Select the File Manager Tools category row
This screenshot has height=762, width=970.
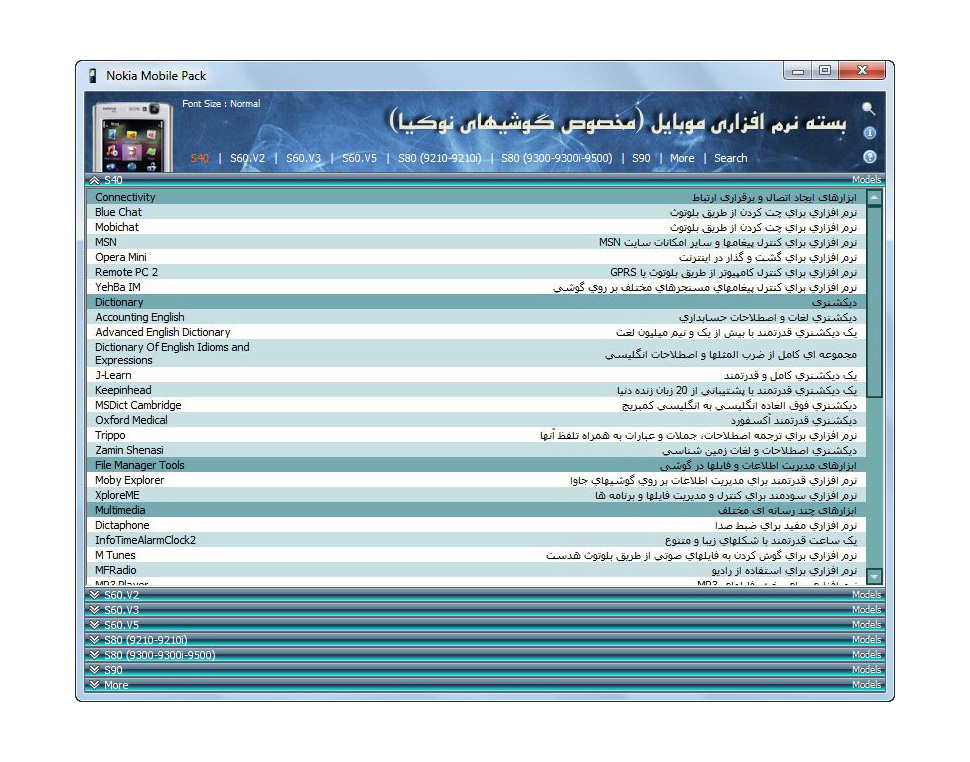(x=476, y=465)
